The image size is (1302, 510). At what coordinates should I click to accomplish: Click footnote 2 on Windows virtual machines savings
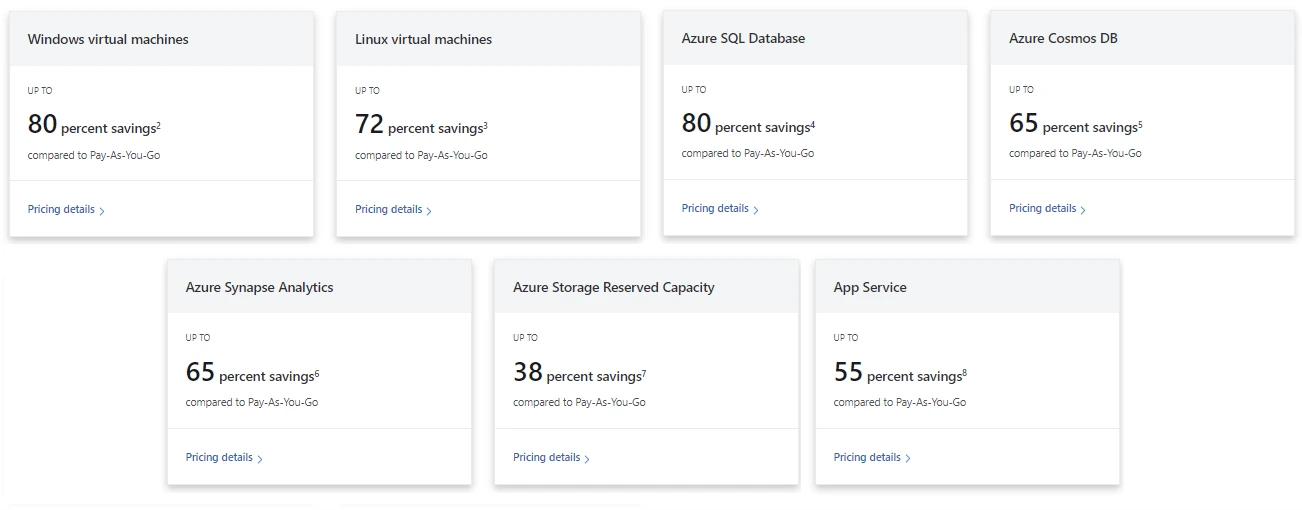pyautogui.click(x=158, y=125)
